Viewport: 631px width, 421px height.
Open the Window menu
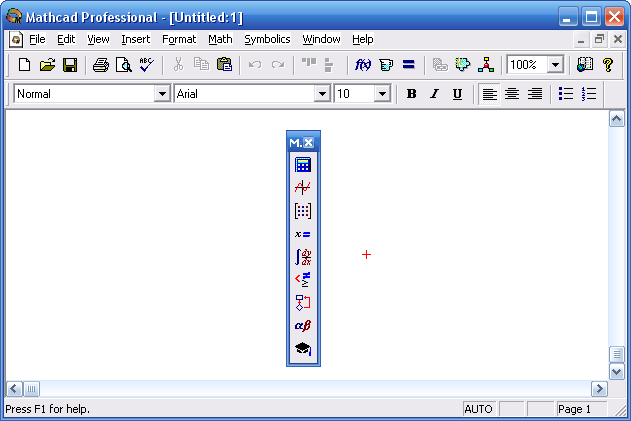[x=321, y=39]
